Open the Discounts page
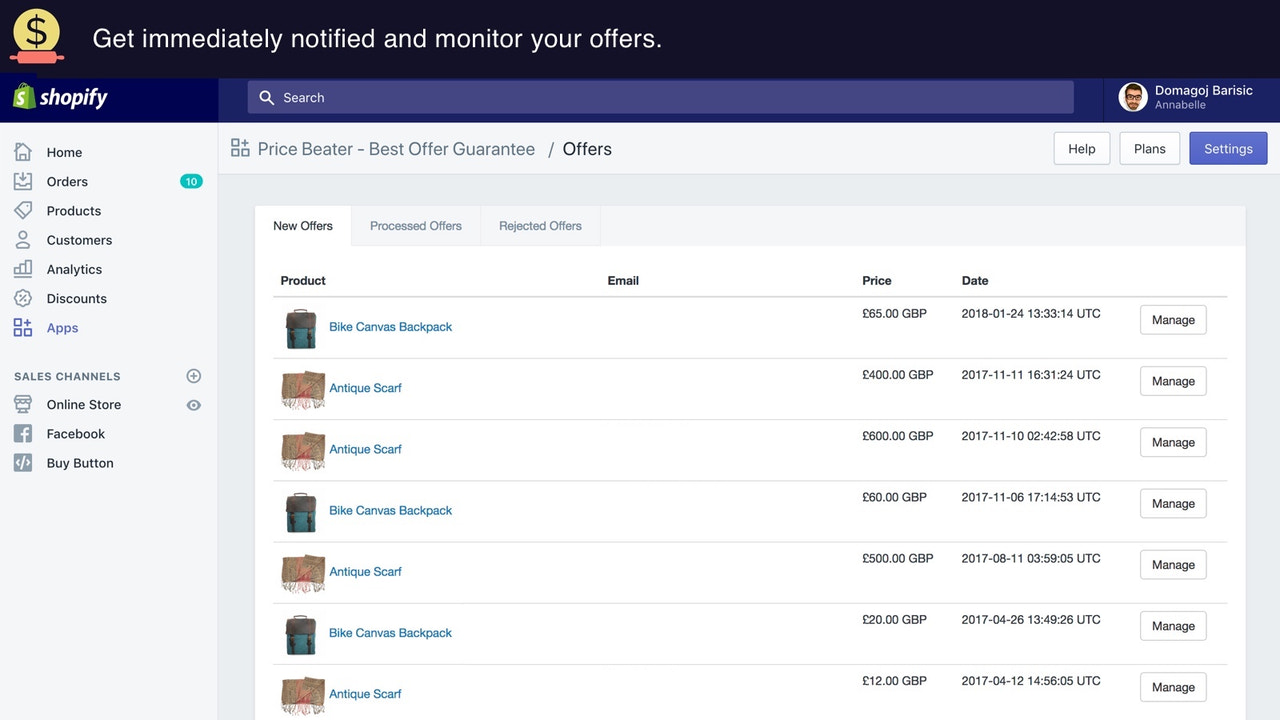Image resolution: width=1280 pixels, height=720 pixels. tap(76, 298)
